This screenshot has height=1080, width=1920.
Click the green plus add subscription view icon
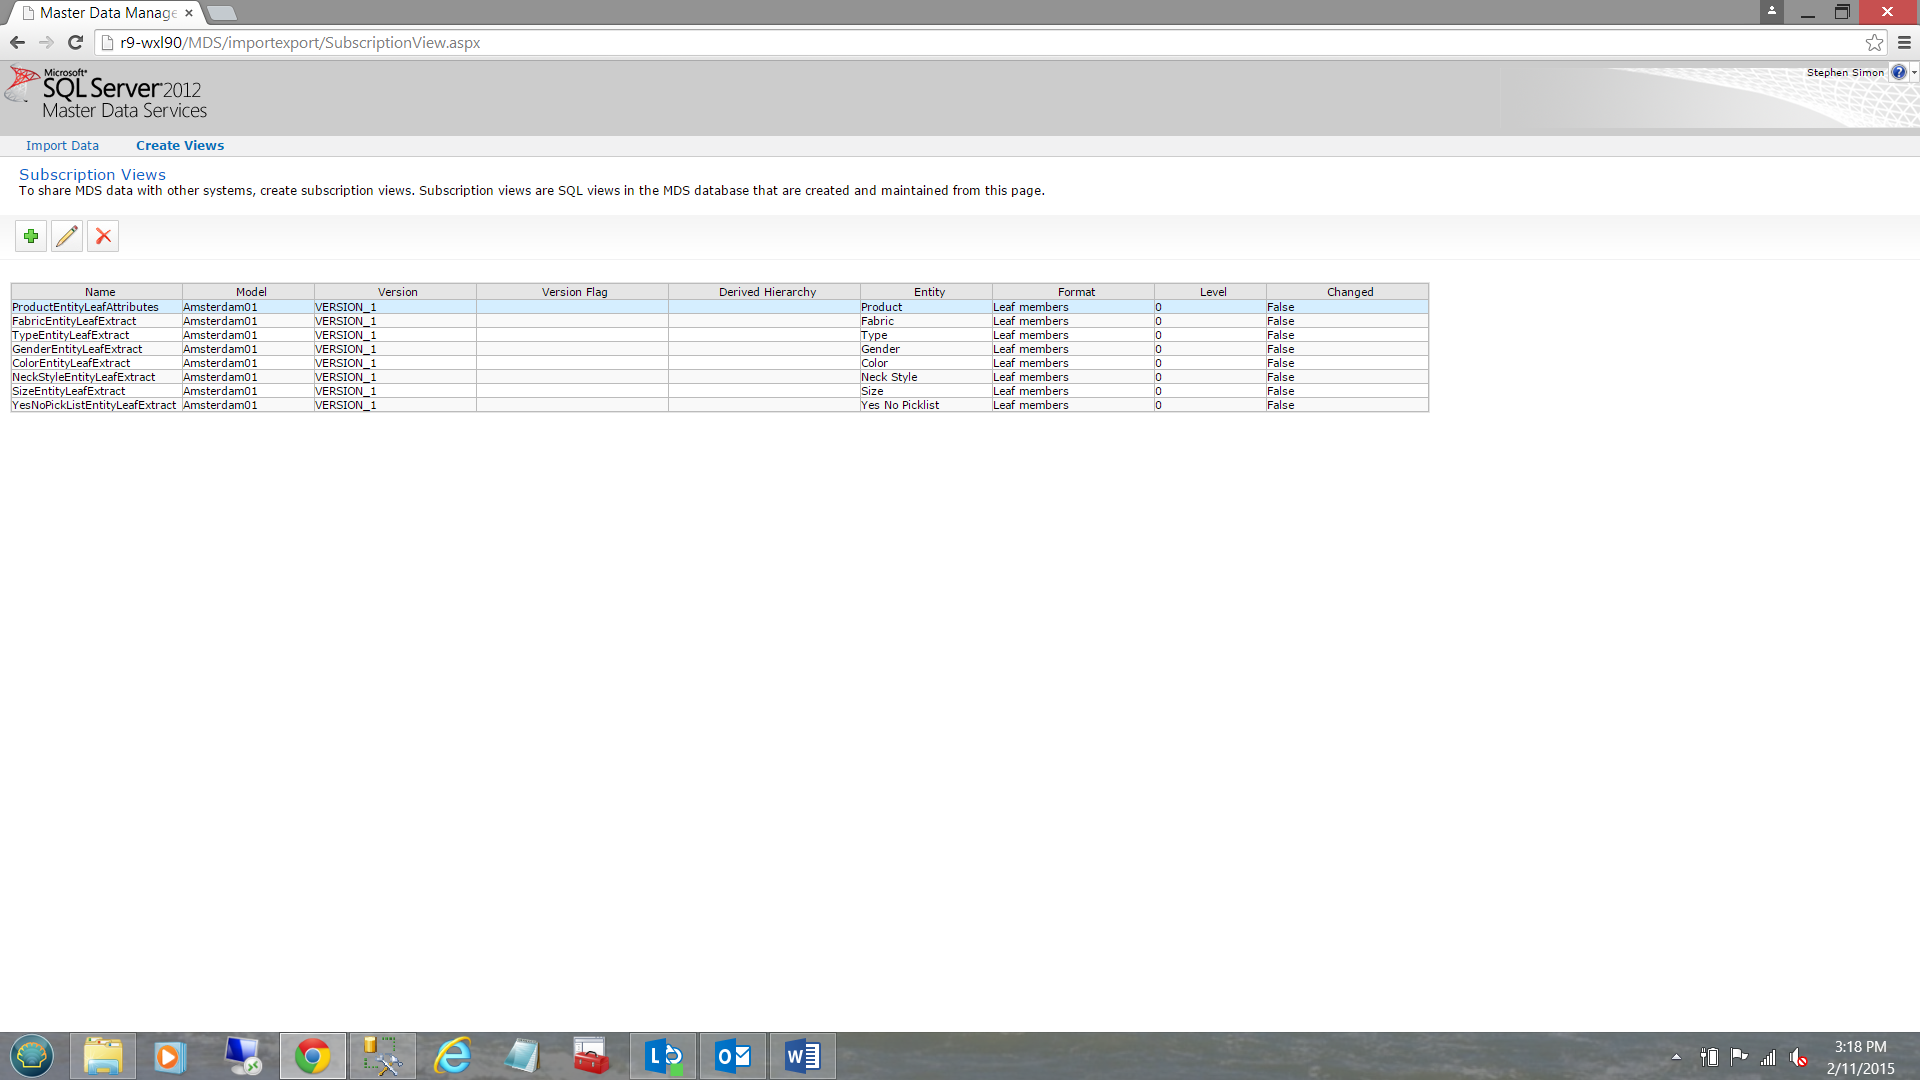(x=31, y=237)
